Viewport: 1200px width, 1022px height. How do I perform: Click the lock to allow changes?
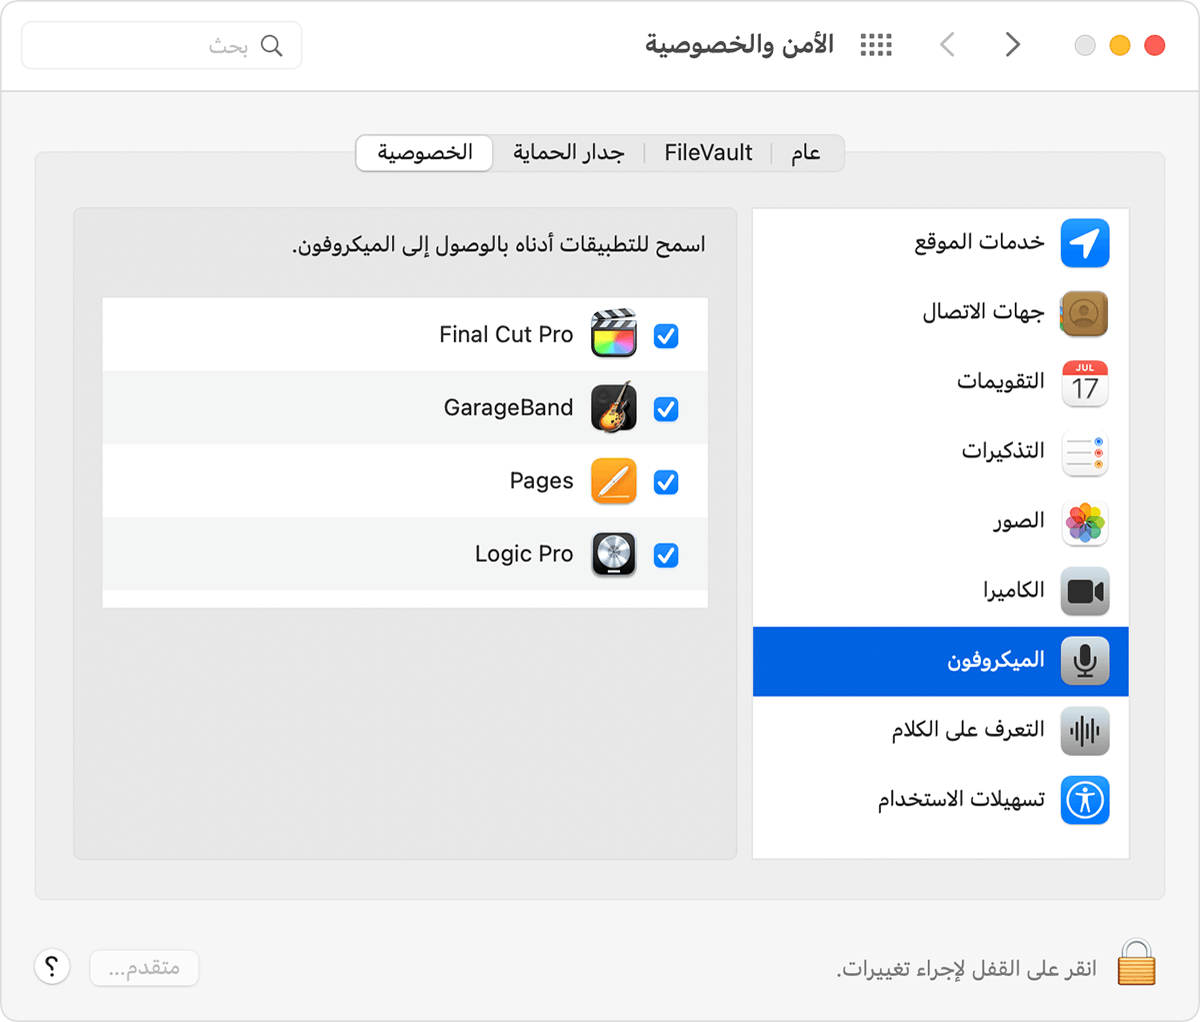[1135, 965]
